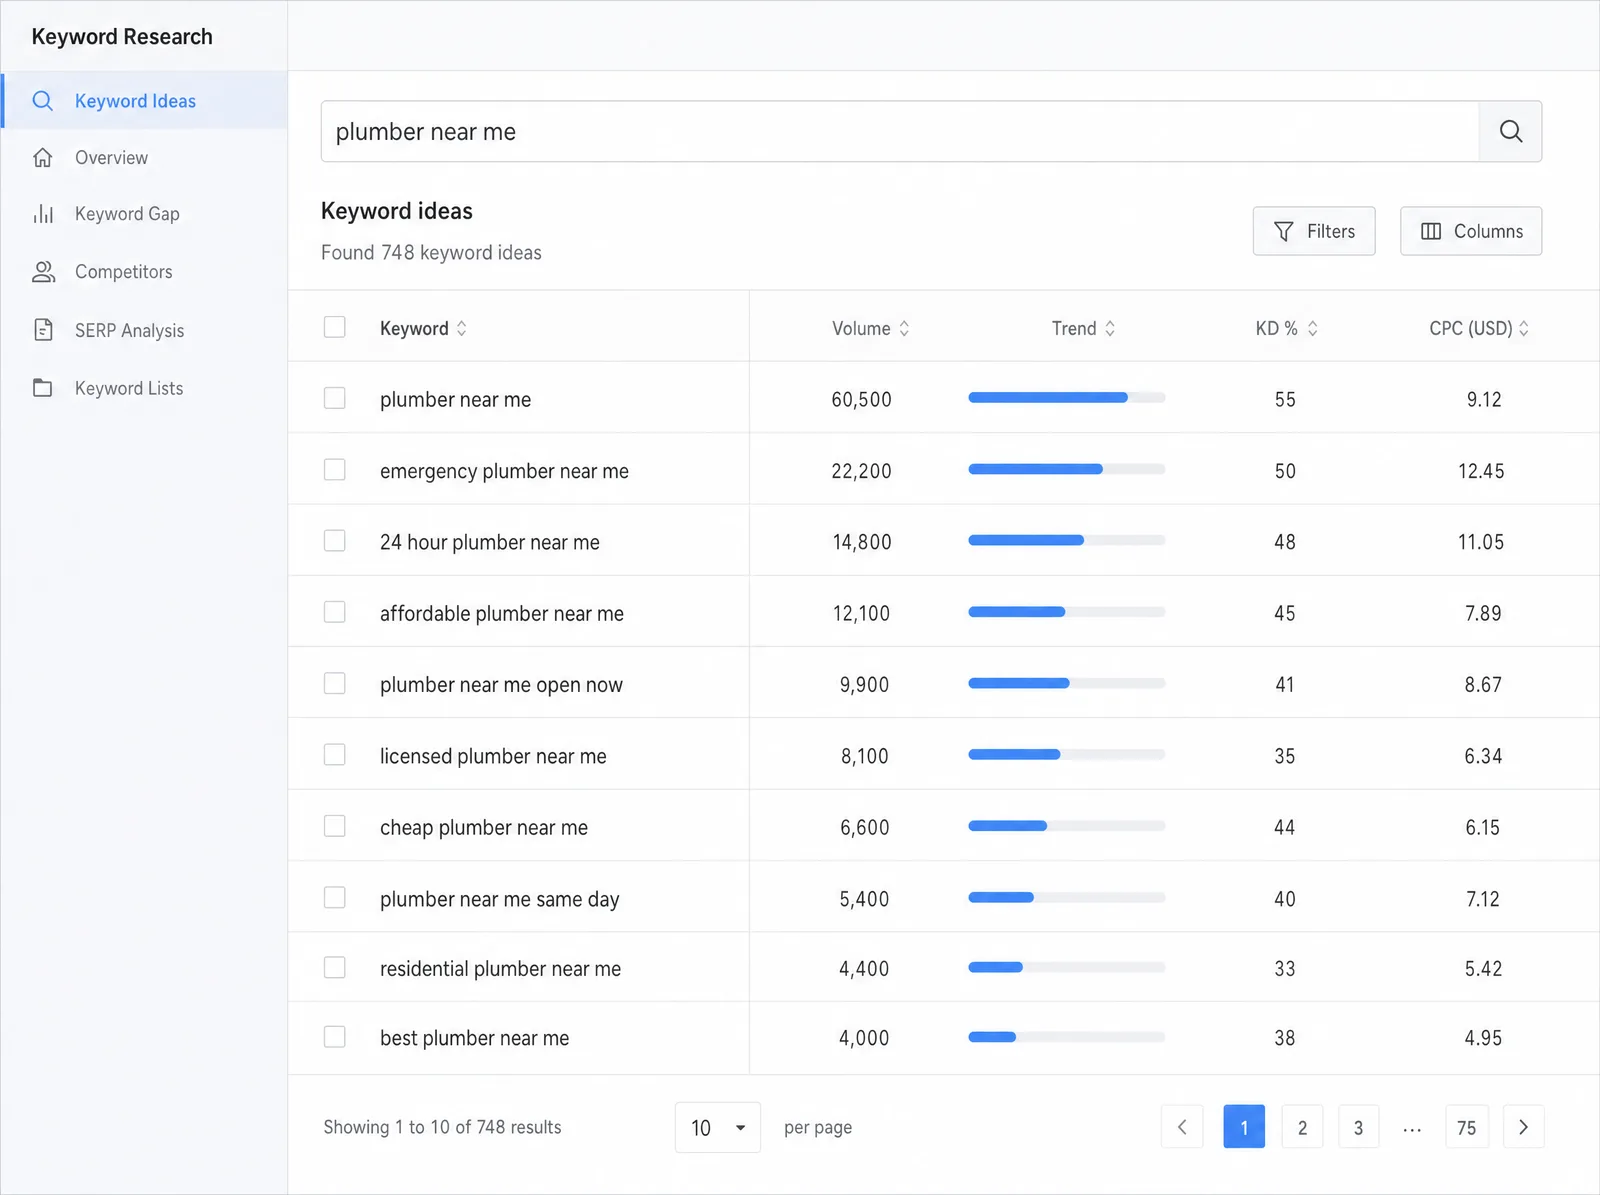This screenshot has height=1195, width=1600.
Task: Click the volume value 4,400
Action: pyautogui.click(x=864, y=969)
